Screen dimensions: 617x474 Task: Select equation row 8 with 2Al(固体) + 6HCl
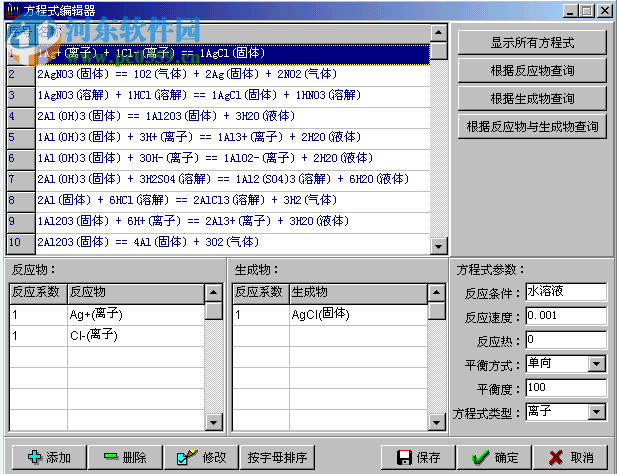pyautogui.click(x=233, y=200)
